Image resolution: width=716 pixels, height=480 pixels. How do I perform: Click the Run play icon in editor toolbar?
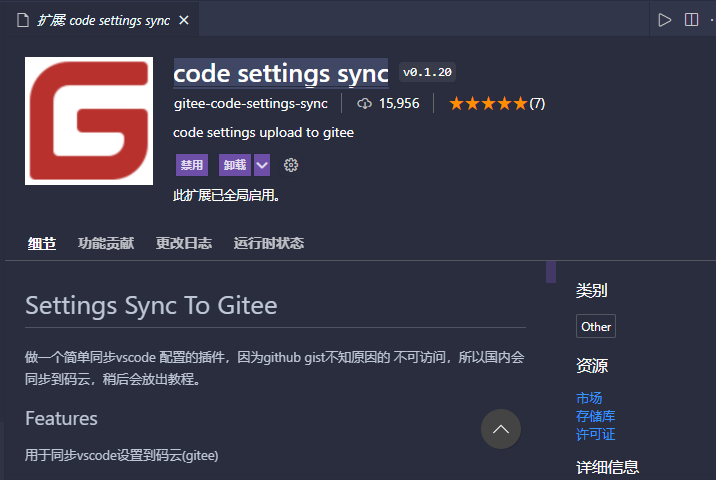(664, 20)
